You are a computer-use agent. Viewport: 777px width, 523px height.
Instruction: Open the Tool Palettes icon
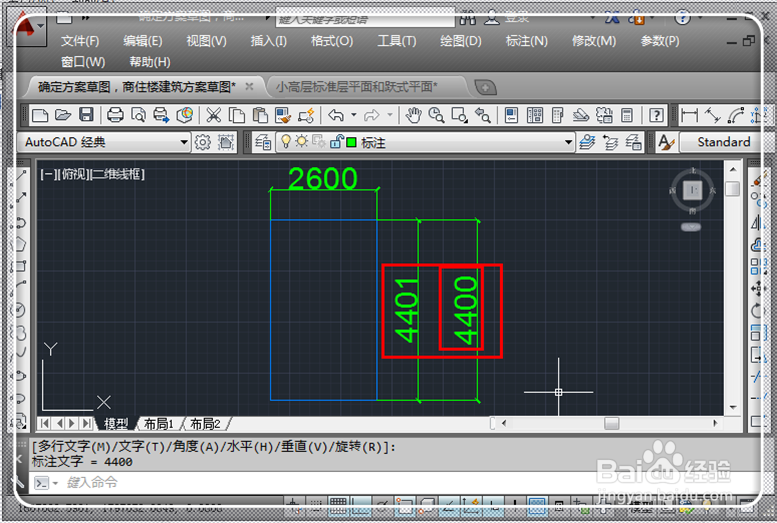tap(557, 116)
